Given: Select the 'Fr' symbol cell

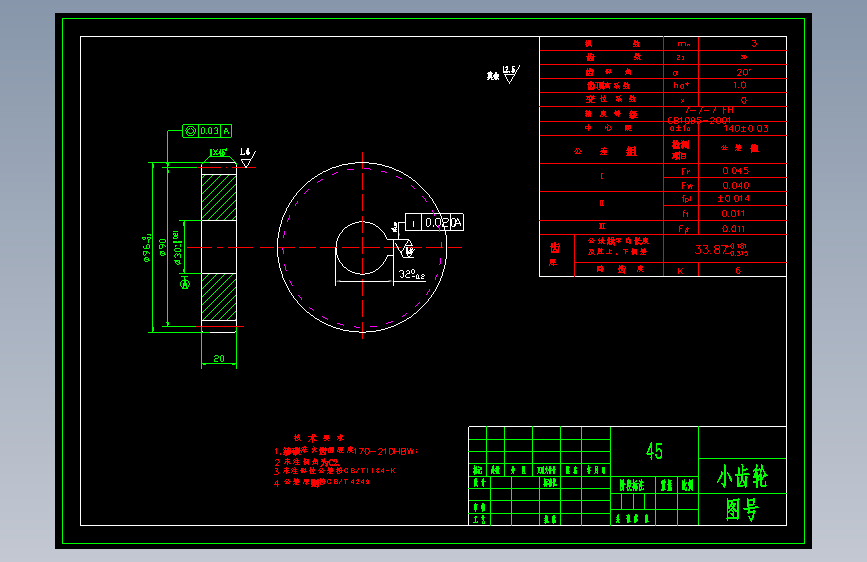Looking at the screenshot, I should 686,171.
